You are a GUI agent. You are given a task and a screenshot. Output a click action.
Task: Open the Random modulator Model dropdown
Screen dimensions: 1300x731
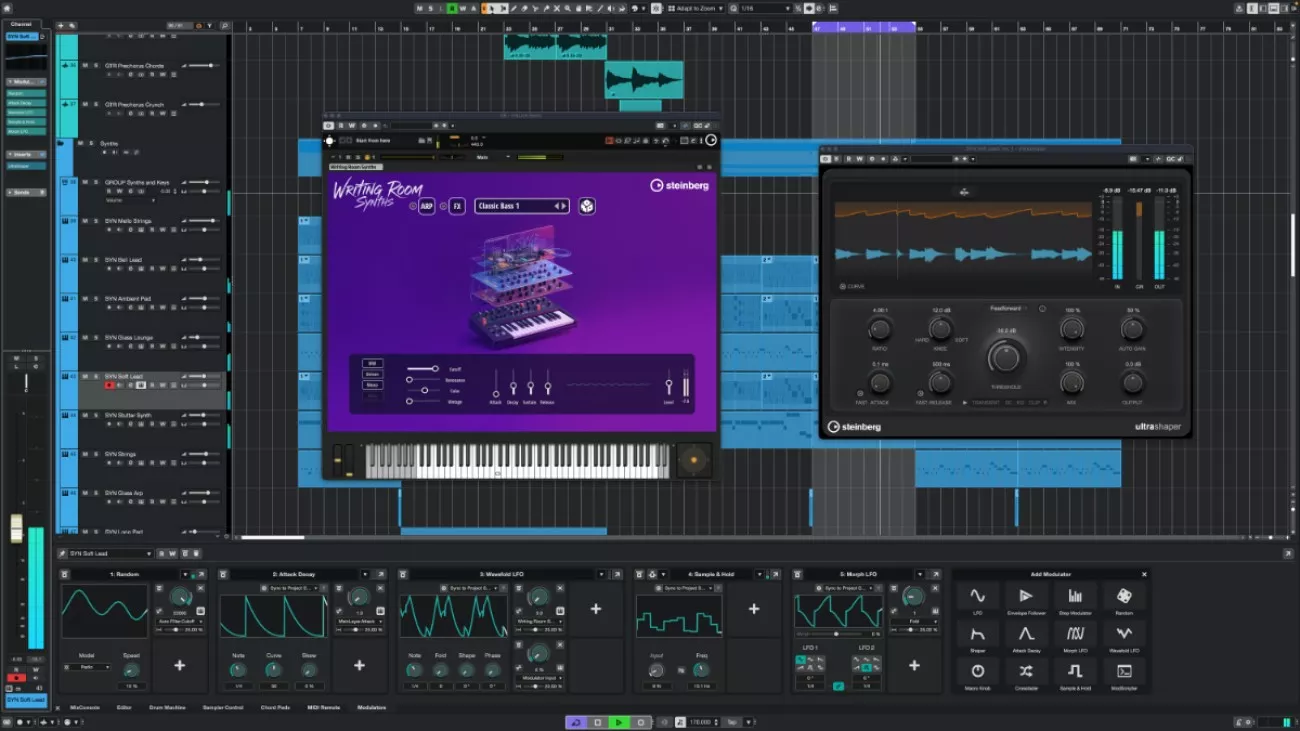[x=86, y=667]
